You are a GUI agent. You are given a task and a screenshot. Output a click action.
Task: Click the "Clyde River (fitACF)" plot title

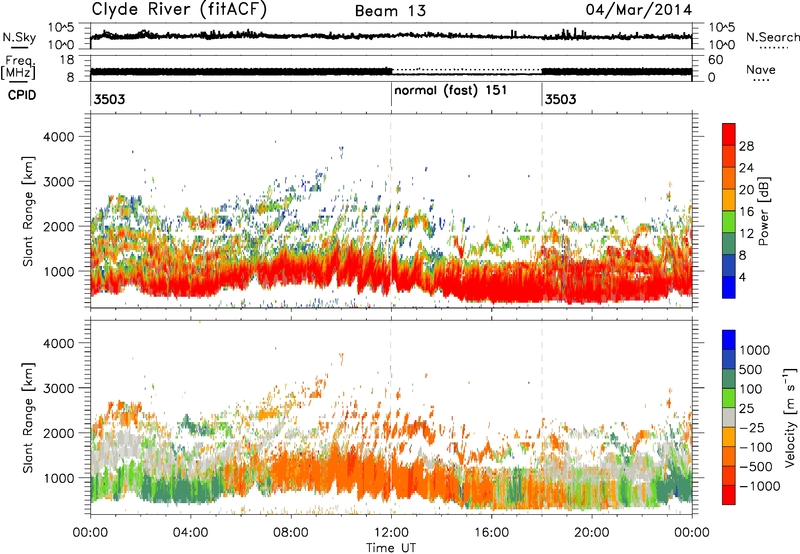coord(179,9)
